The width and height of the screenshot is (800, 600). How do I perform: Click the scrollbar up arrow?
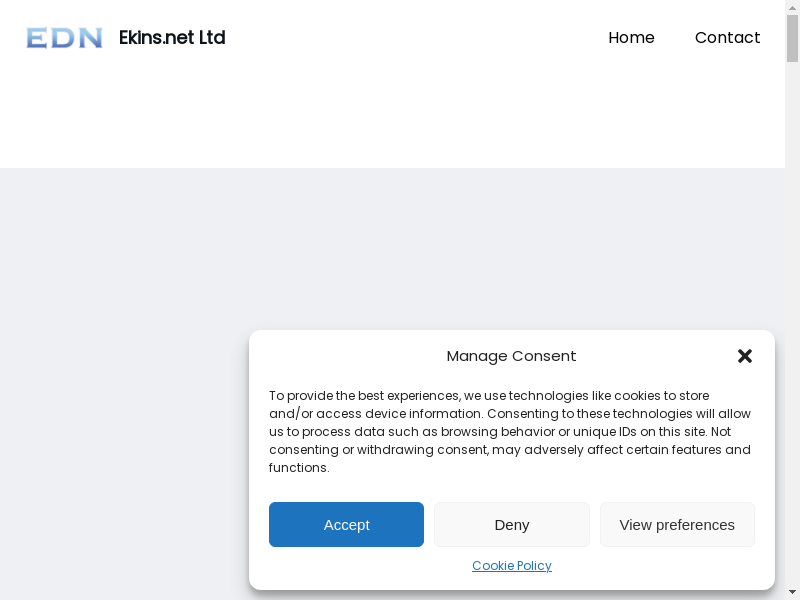(792, 7)
